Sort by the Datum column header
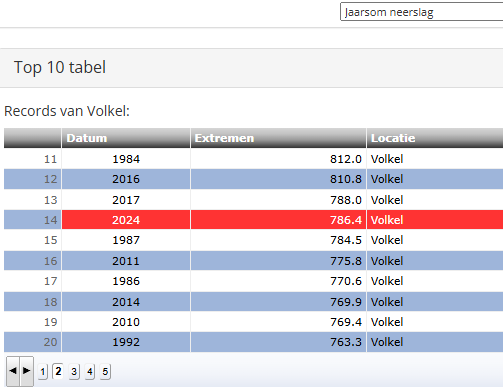Screen dimensions: 503x387 point(126,138)
